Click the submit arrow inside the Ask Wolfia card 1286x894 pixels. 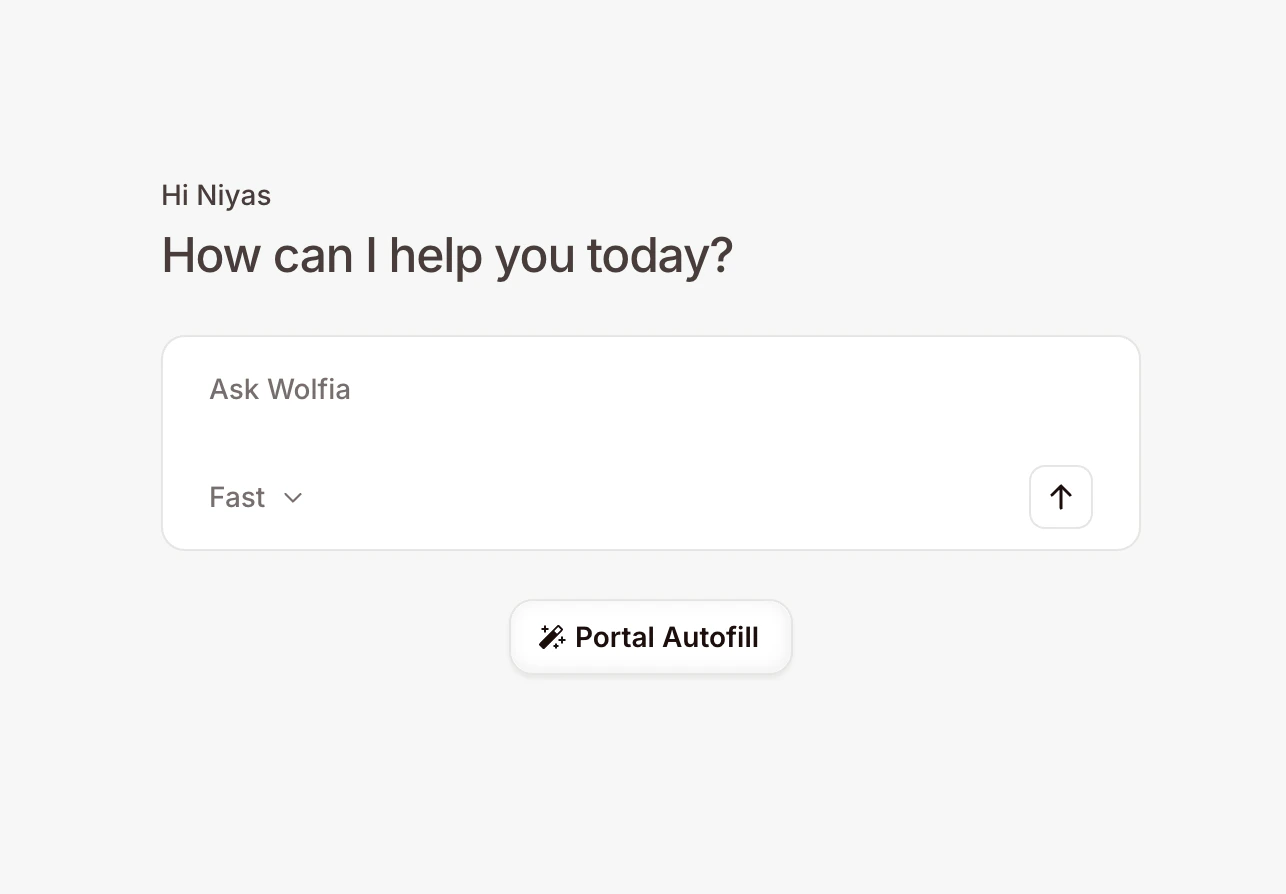click(x=1060, y=497)
